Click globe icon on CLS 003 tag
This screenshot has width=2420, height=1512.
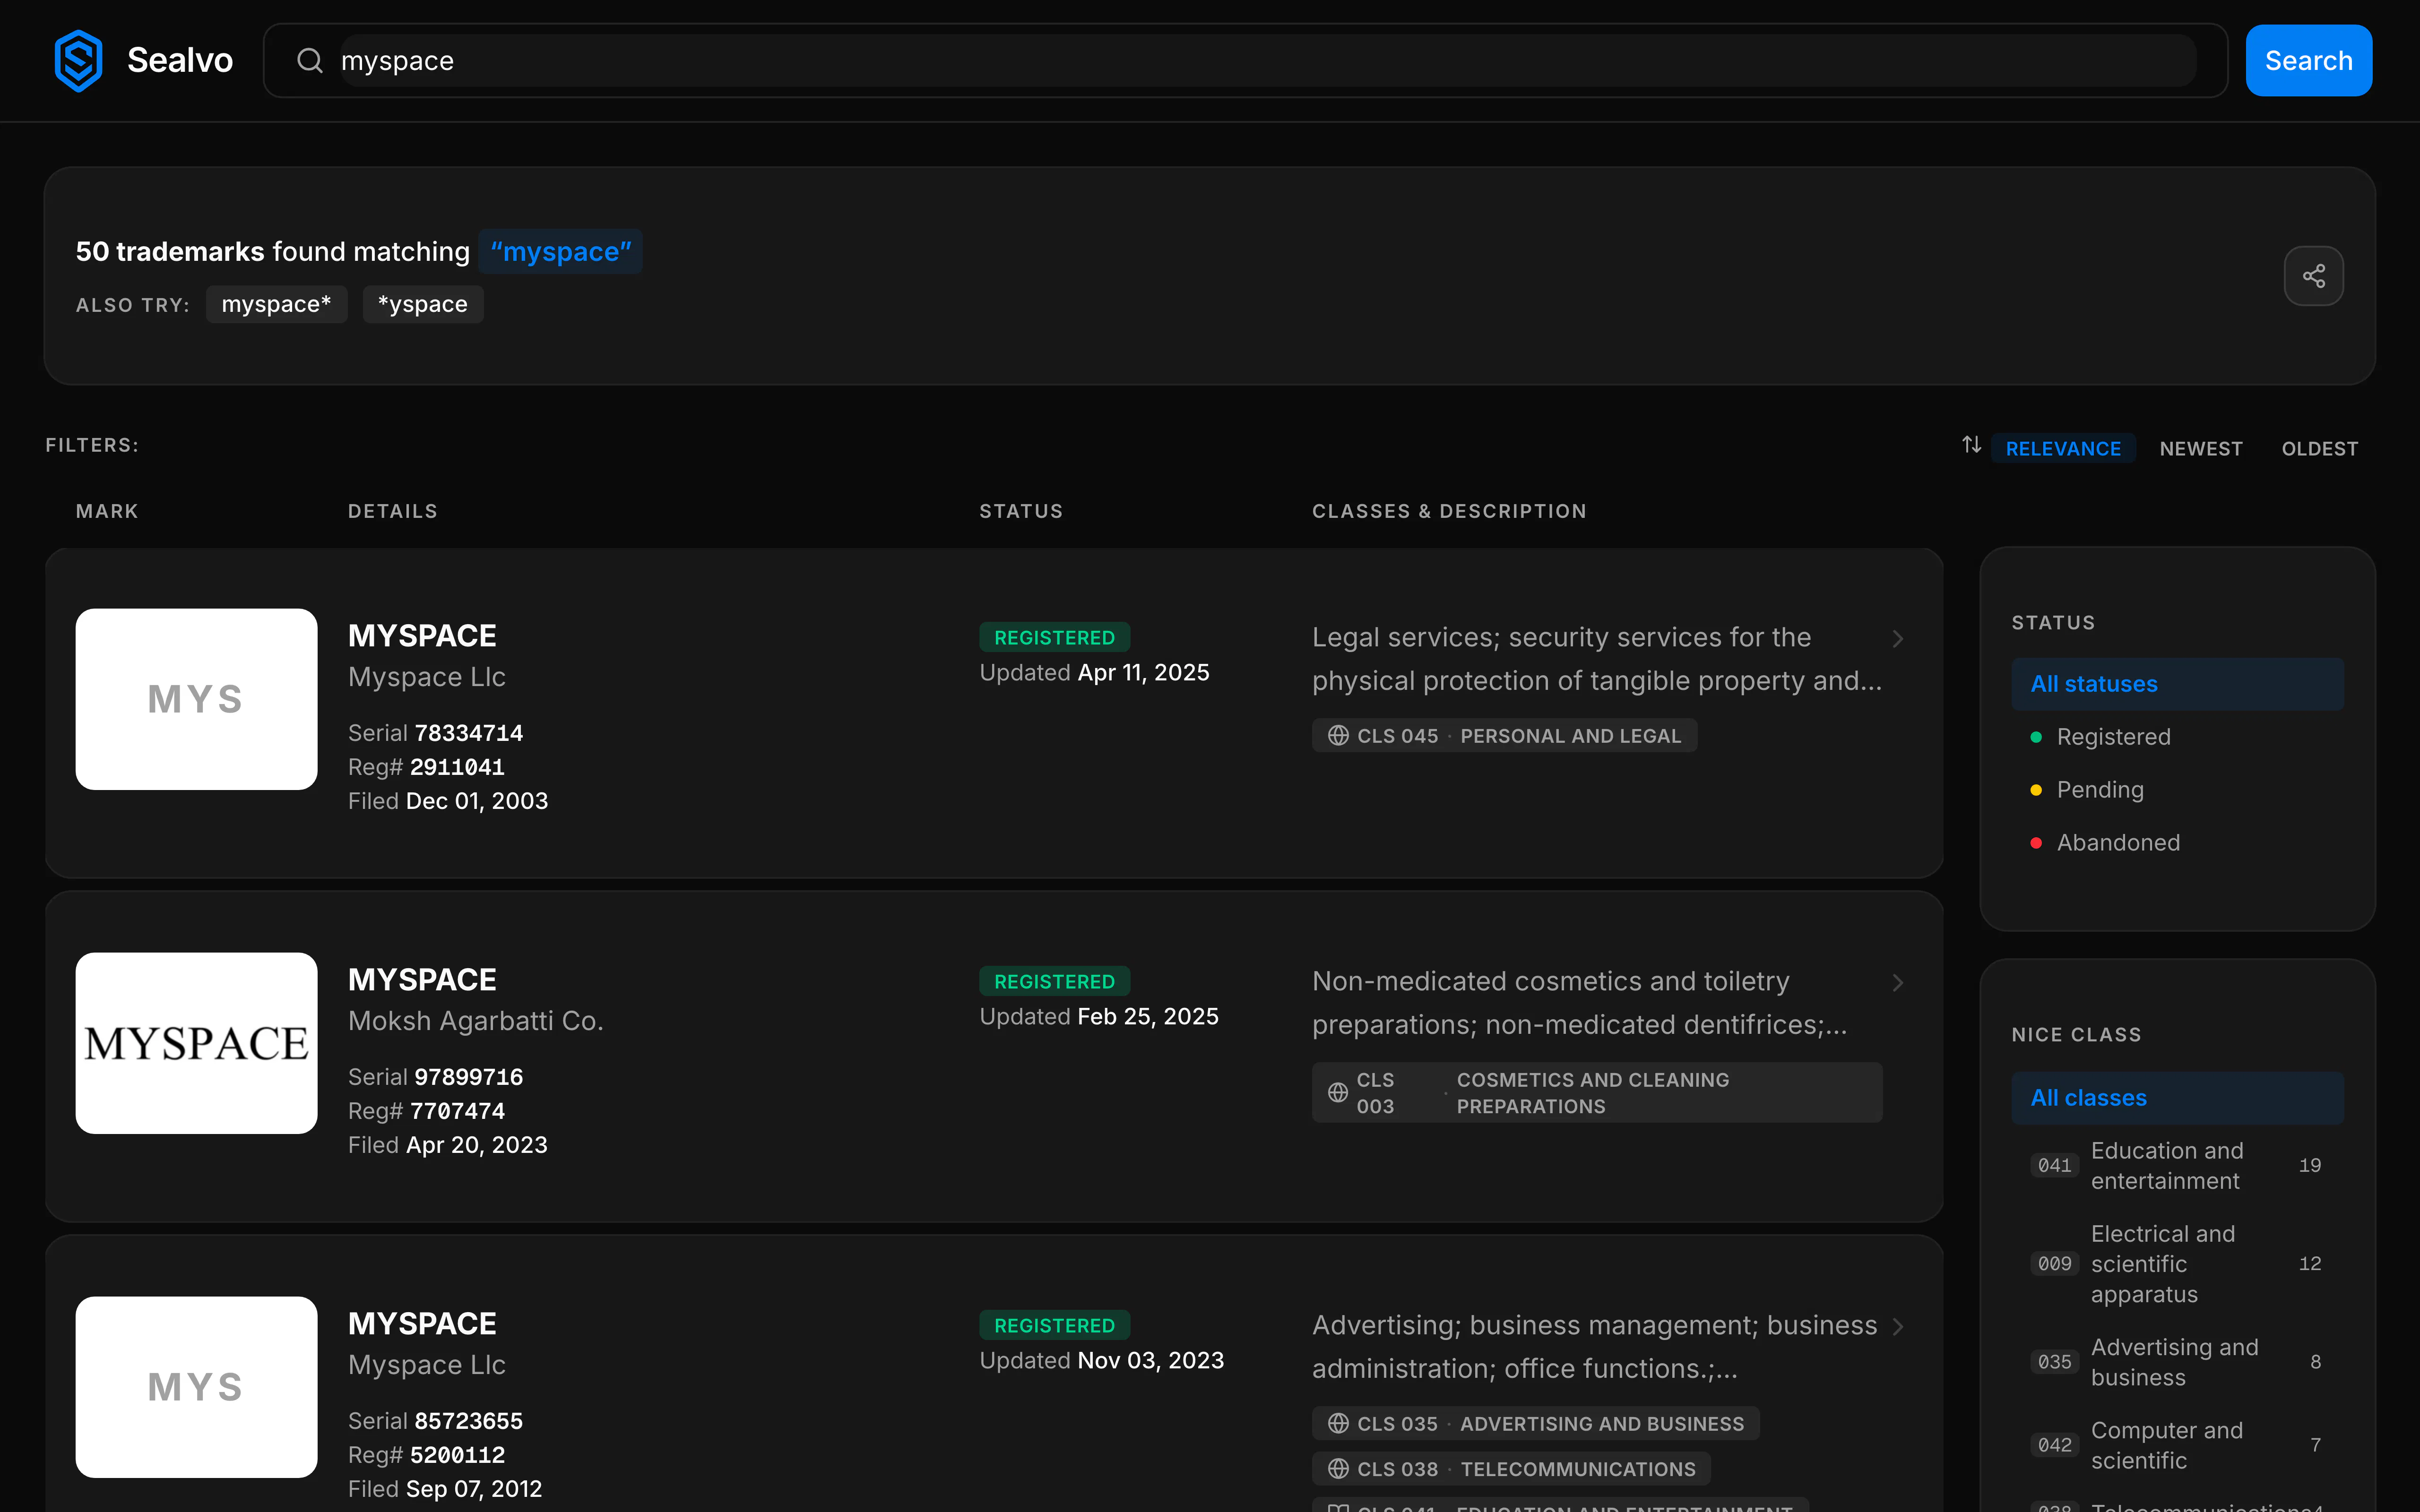coord(1338,1093)
